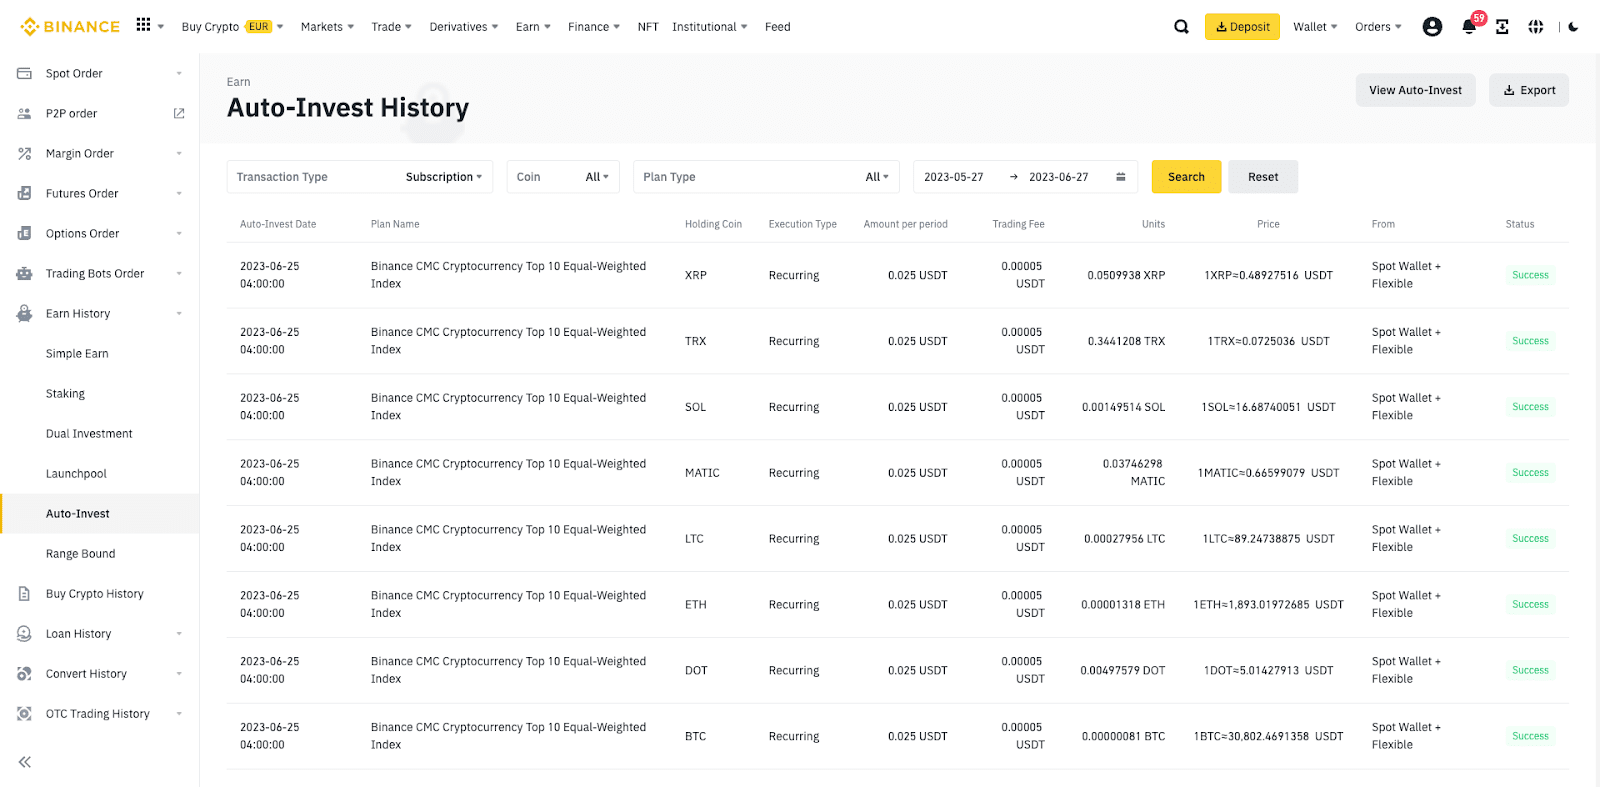Screen dimensions: 1600x787
Task: Open the Transaction Type Subscription dropdown
Action: [359, 177]
